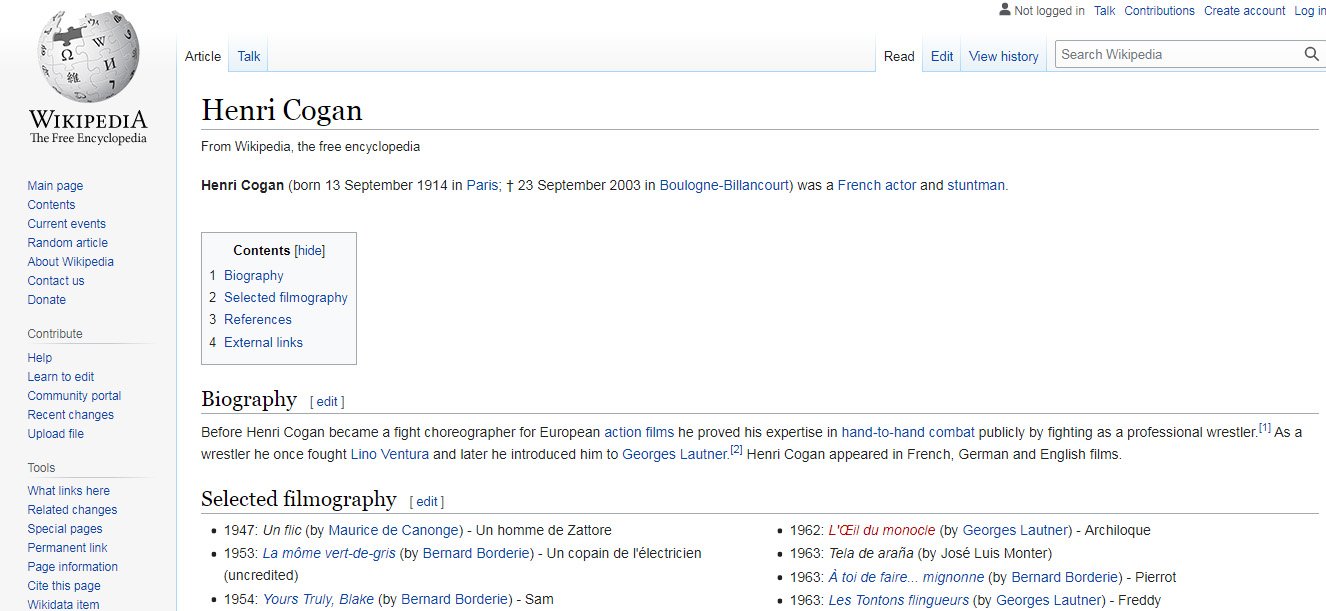This screenshot has height=611, width=1326.
Task: Click Cite this page
Action: tap(64, 586)
